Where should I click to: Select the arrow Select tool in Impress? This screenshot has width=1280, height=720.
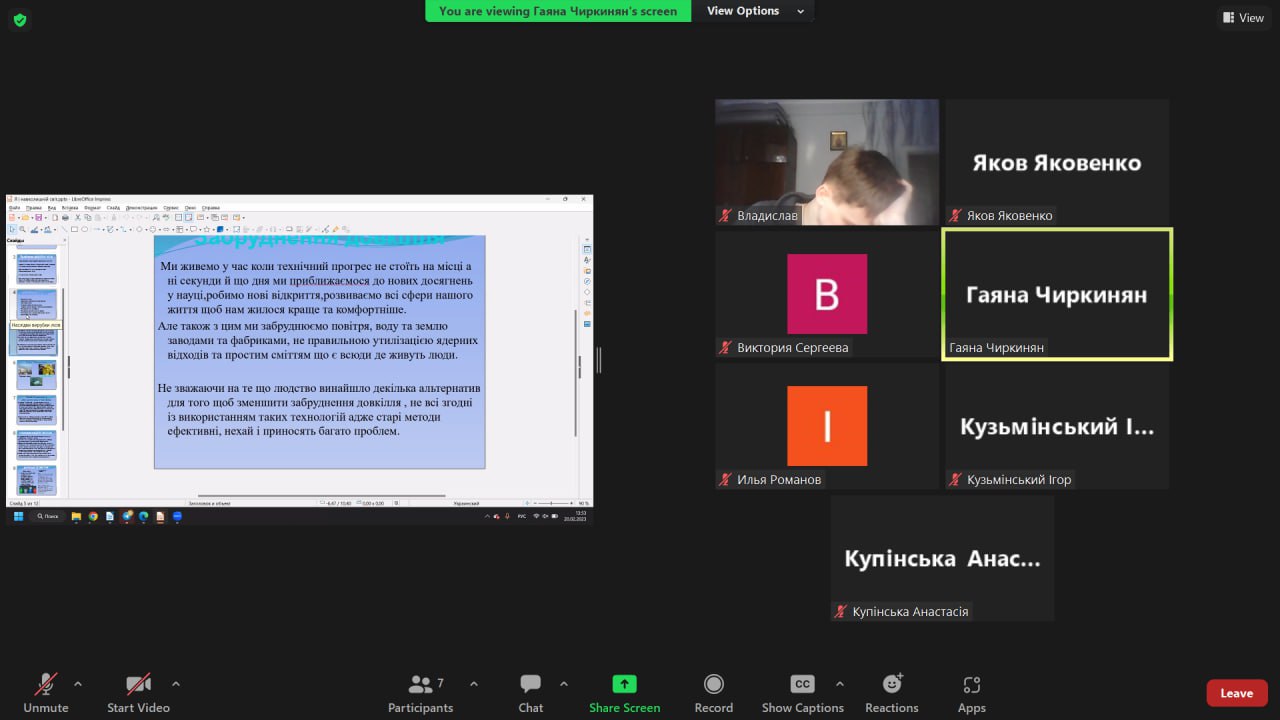[13, 229]
